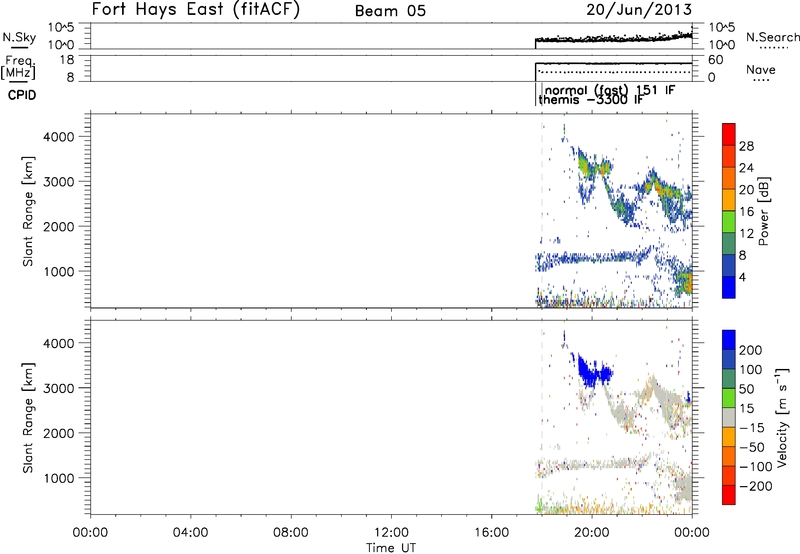Click the "themis -3300 IF" annotation
The image size is (800, 554).
coord(590,99)
